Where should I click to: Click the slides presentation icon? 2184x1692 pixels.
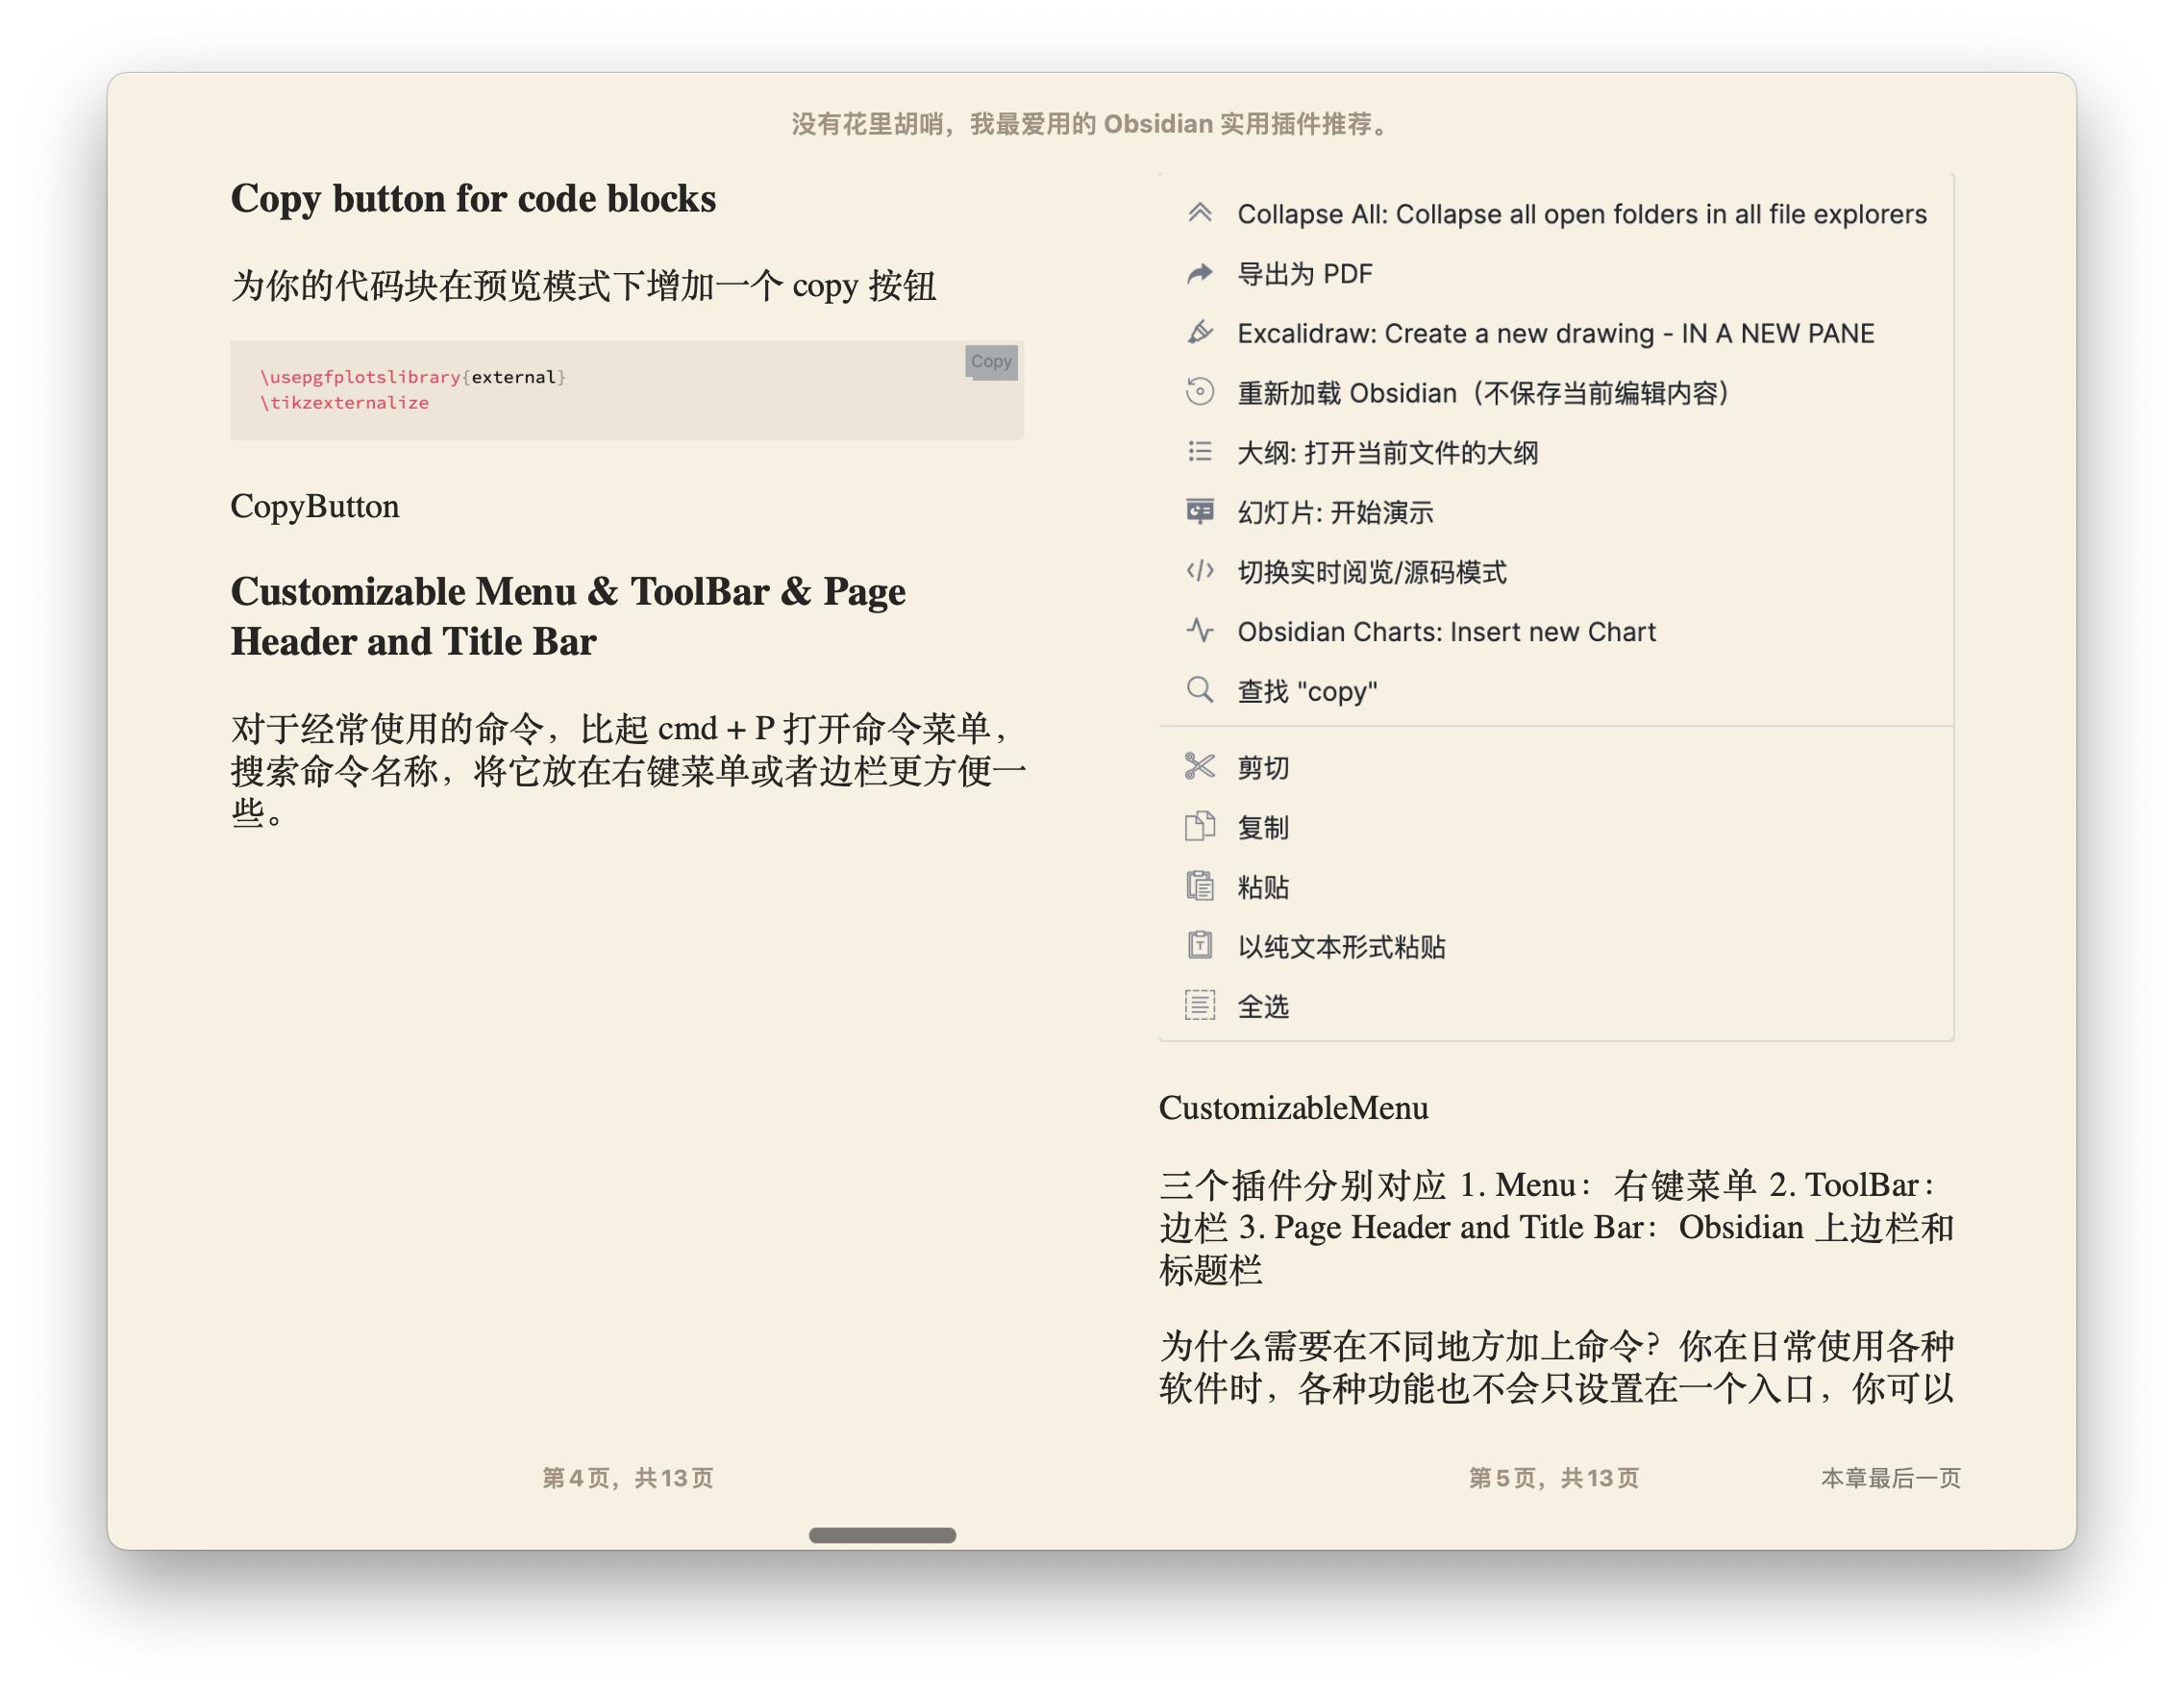tap(1200, 511)
